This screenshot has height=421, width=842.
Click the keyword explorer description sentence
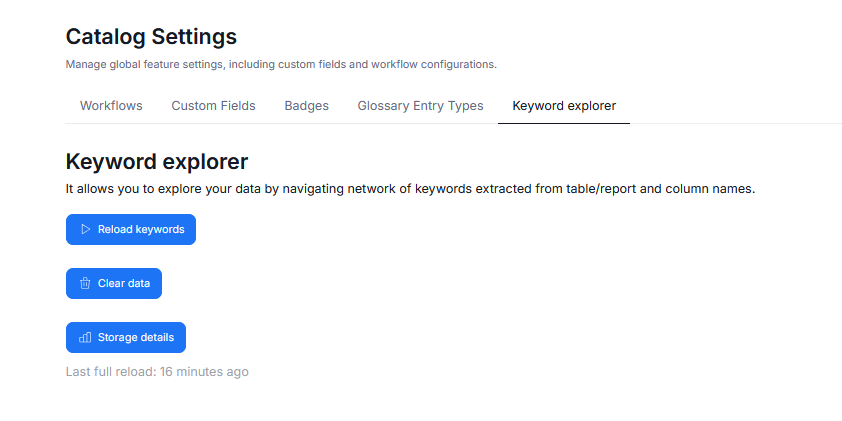click(410, 188)
